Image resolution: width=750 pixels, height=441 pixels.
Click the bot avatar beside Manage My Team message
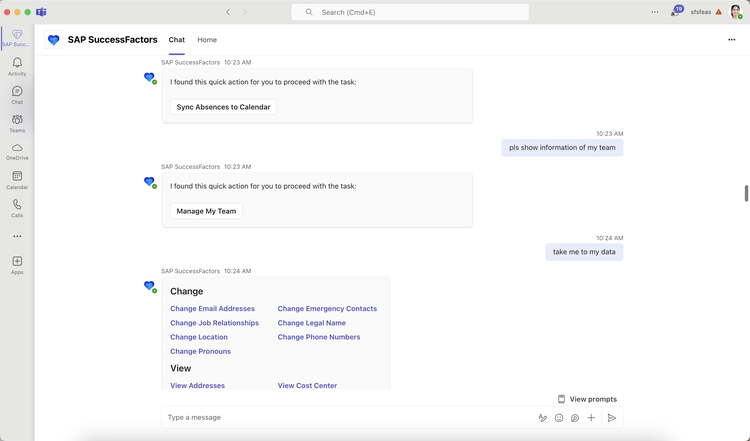tap(150, 183)
